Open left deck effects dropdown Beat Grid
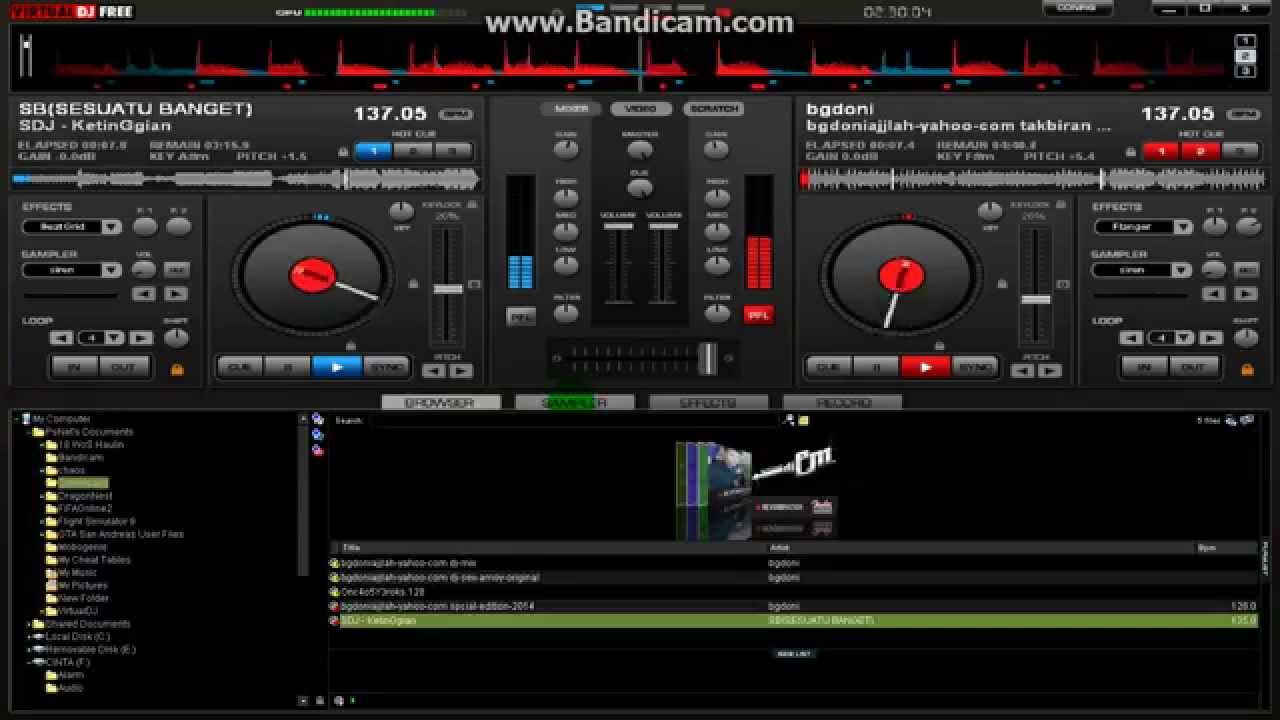 (x=71, y=227)
